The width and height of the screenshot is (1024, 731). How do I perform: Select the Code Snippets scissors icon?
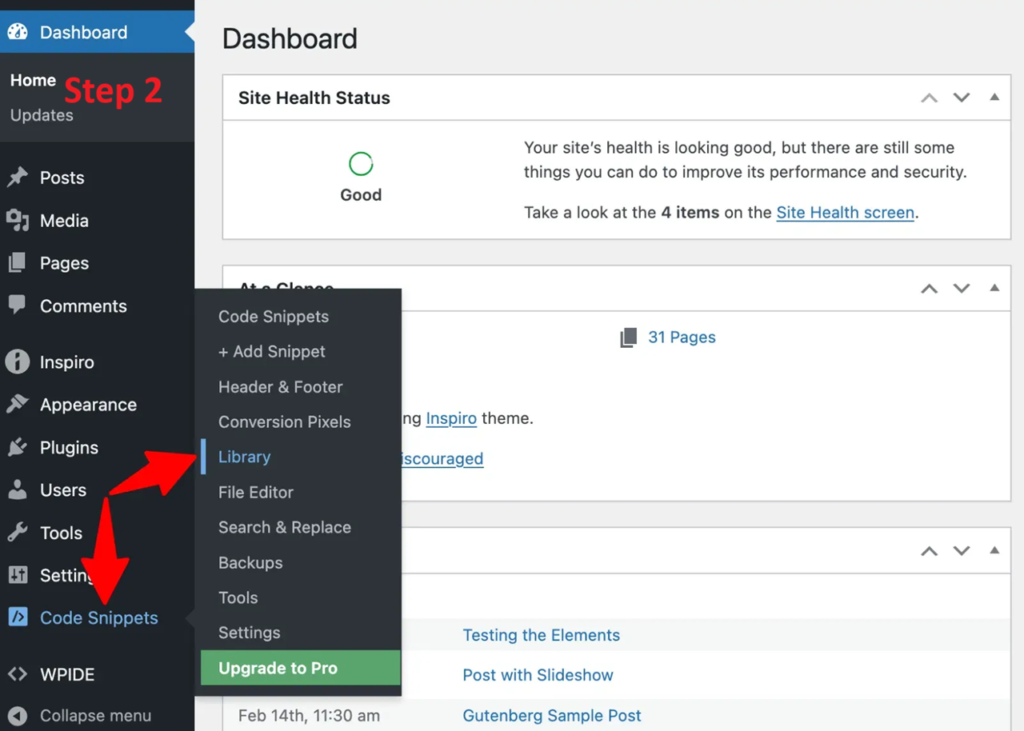tap(20, 618)
